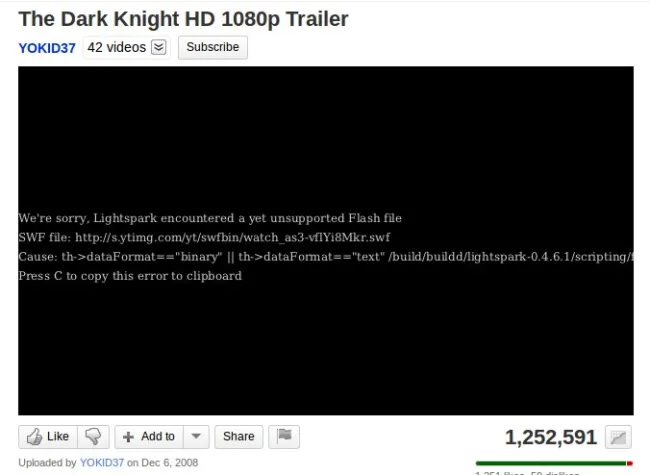Click the Add to button with plus icon

(149, 436)
